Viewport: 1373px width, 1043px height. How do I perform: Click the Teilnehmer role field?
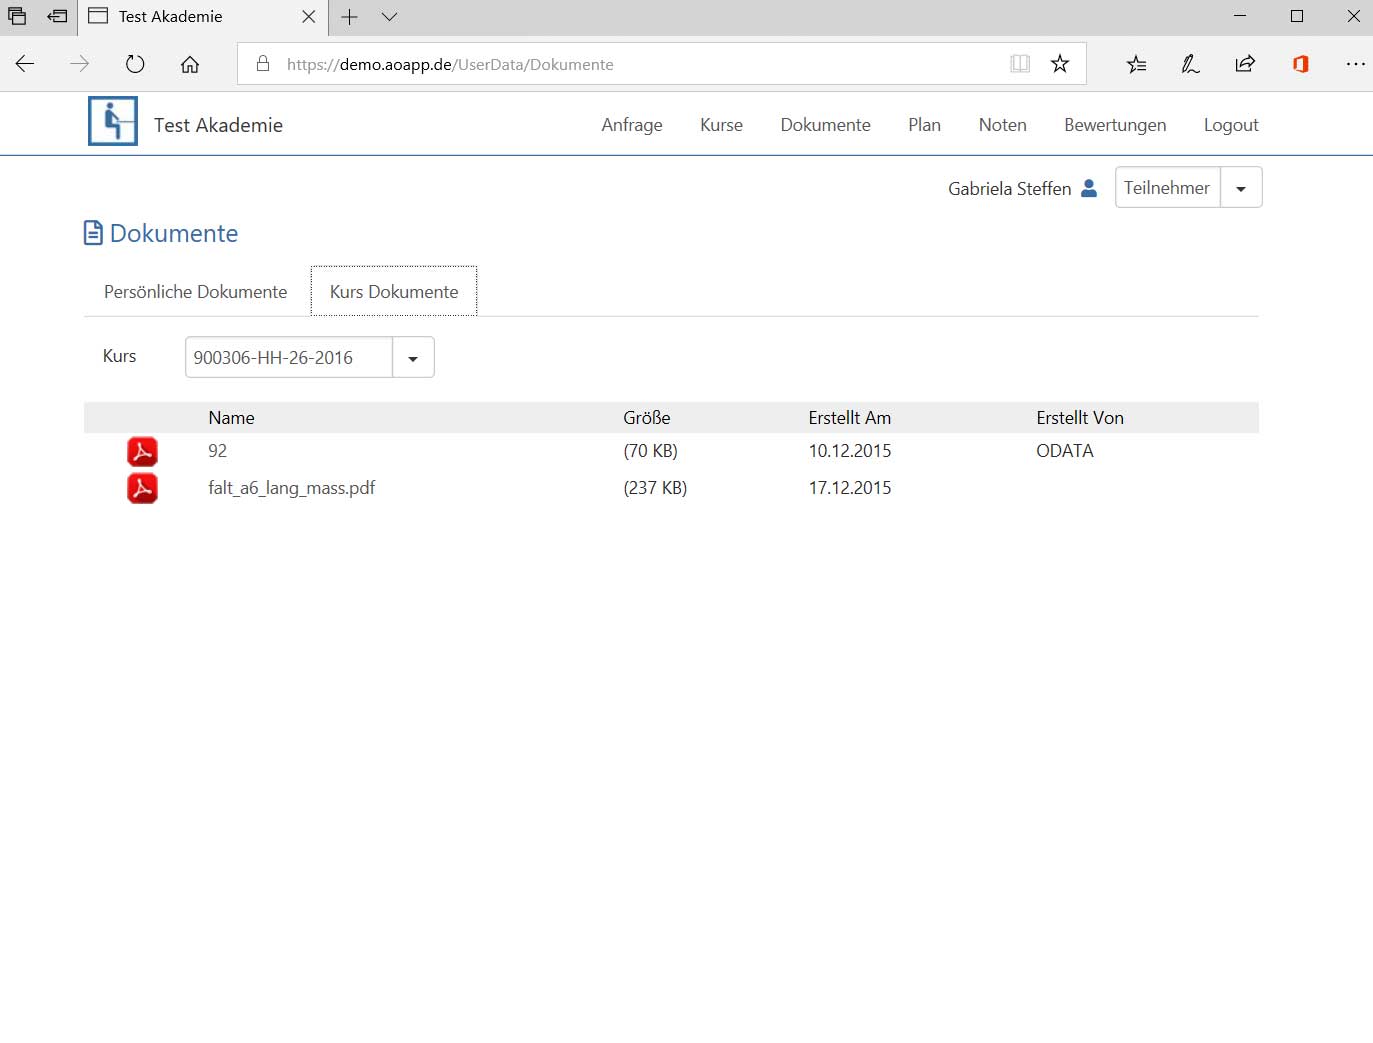pos(1167,188)
